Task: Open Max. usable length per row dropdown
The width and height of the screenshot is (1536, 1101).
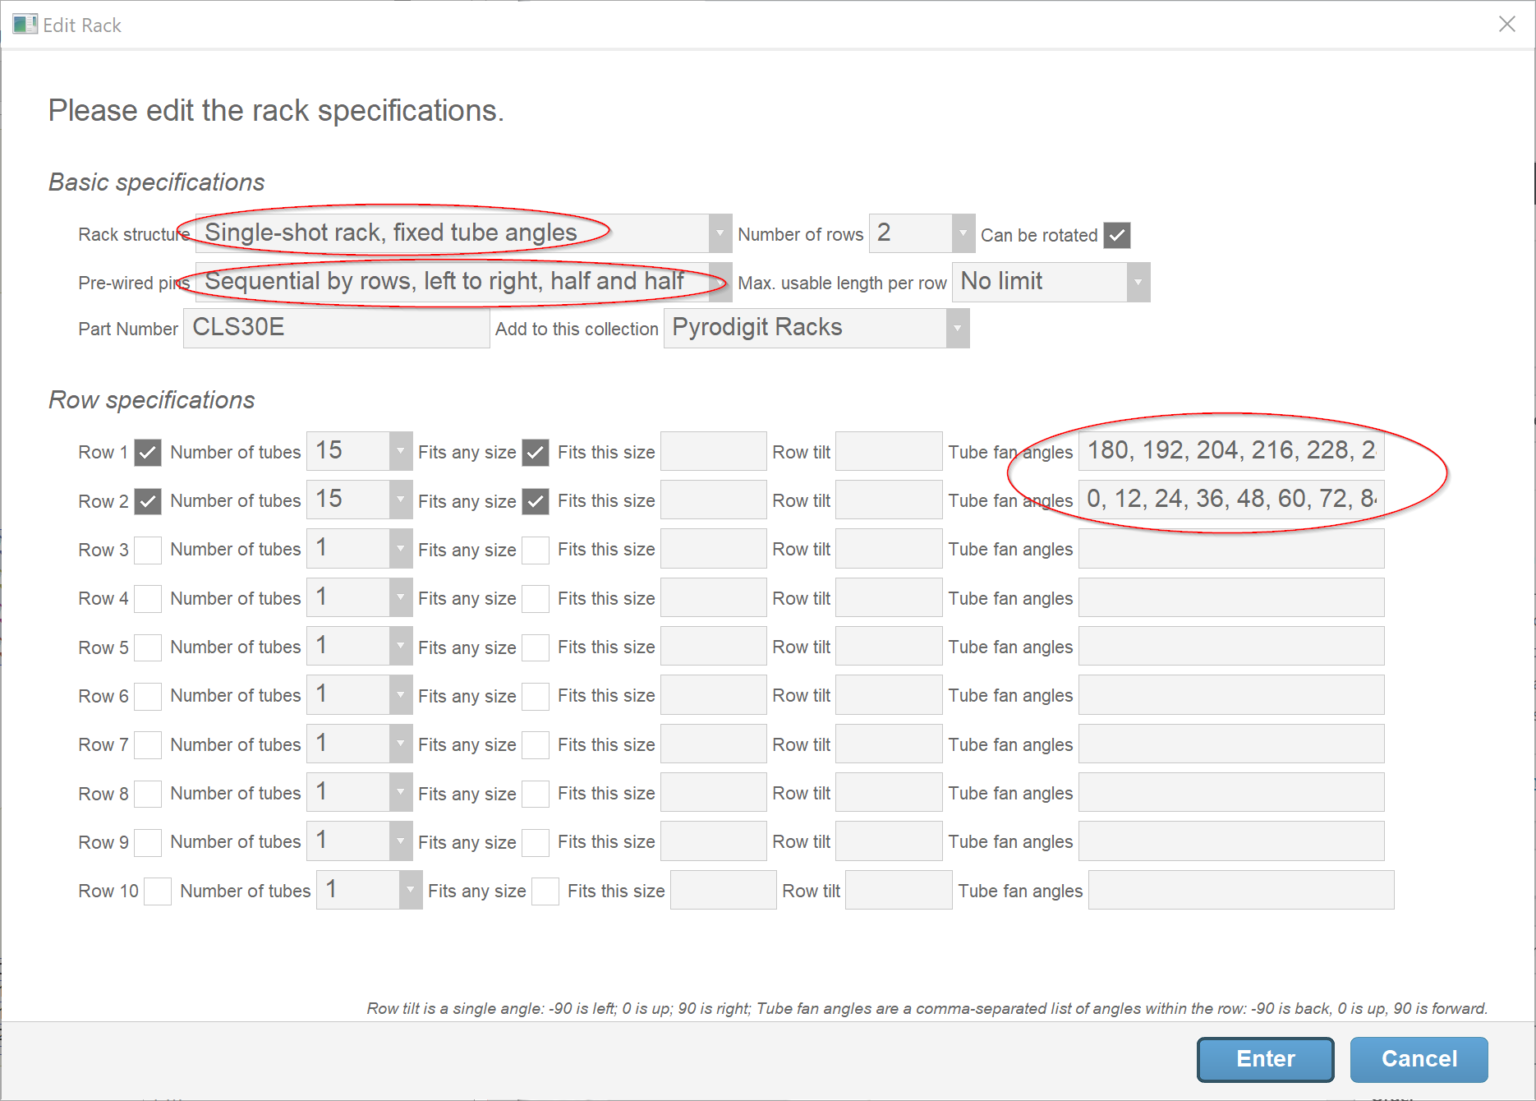Action: [x=1137, y=282]
